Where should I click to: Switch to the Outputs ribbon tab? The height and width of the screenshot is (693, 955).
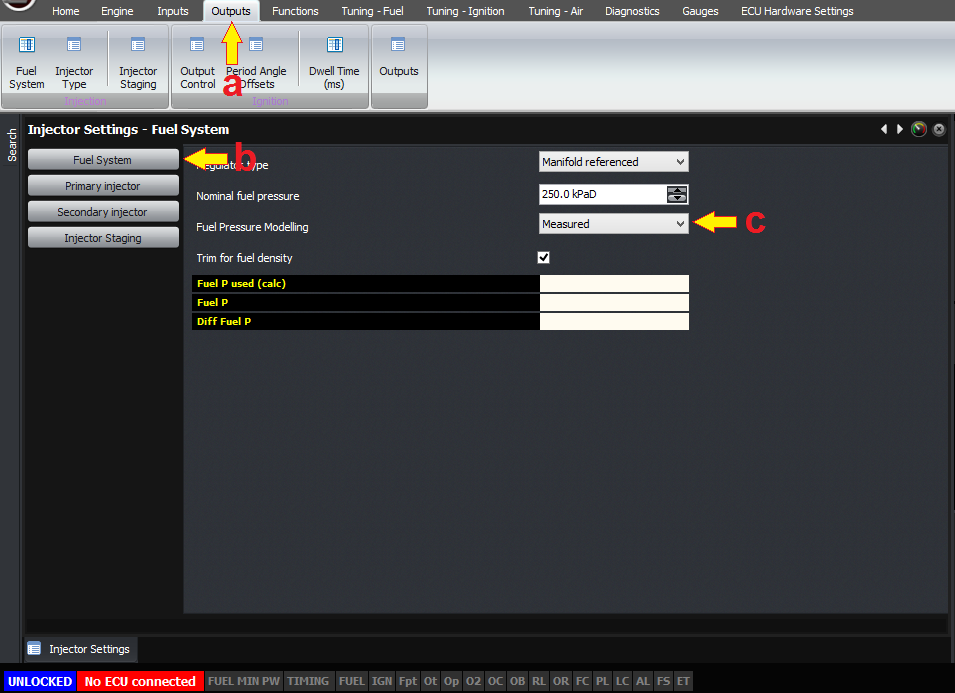[231, 11]
